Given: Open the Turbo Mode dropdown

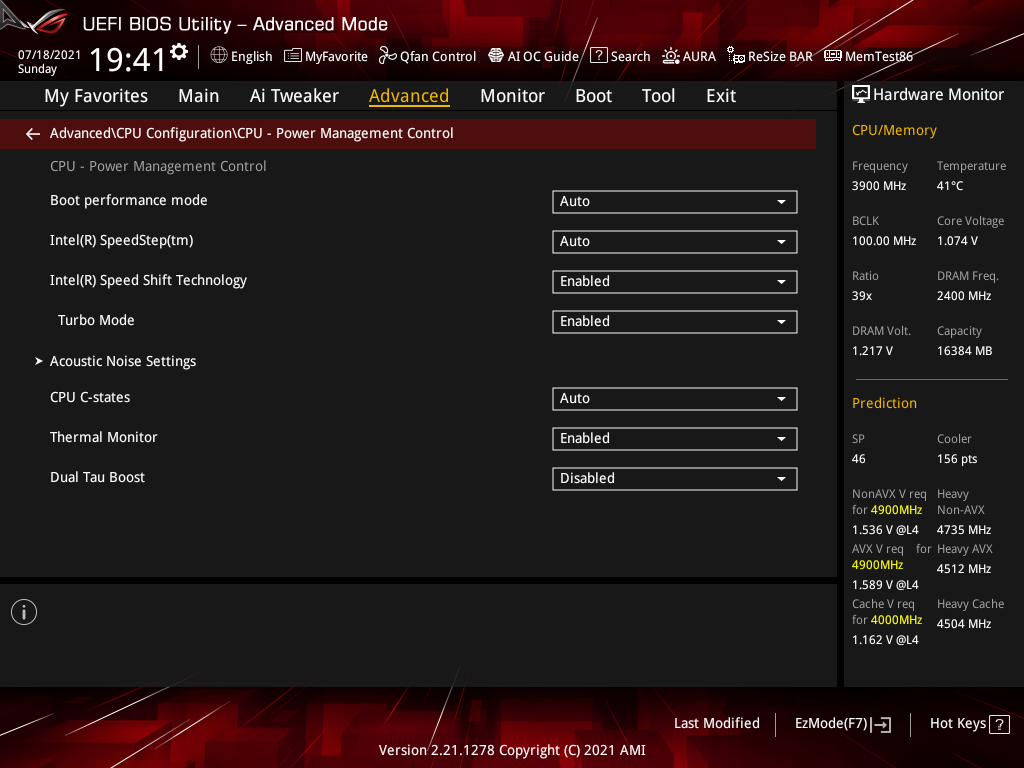Looking at the screenshot, I should (674, 321).
